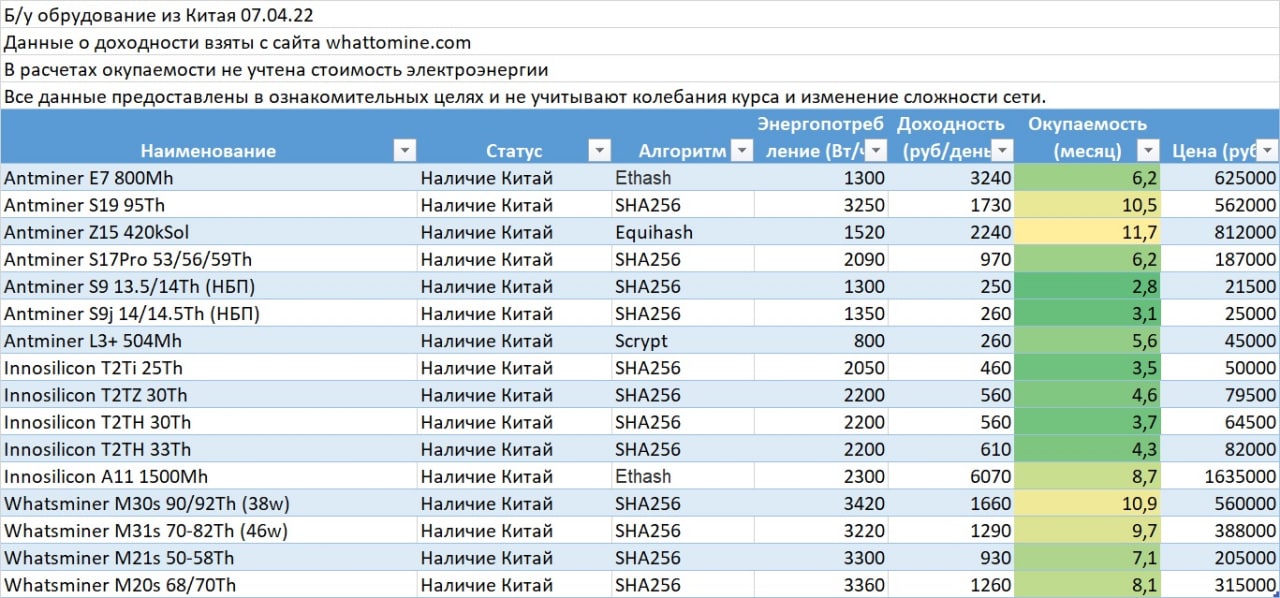Open the Окупаемость column filter dropdown
The height and width of the screenshot is (598, 1280).
(1149, 151)
